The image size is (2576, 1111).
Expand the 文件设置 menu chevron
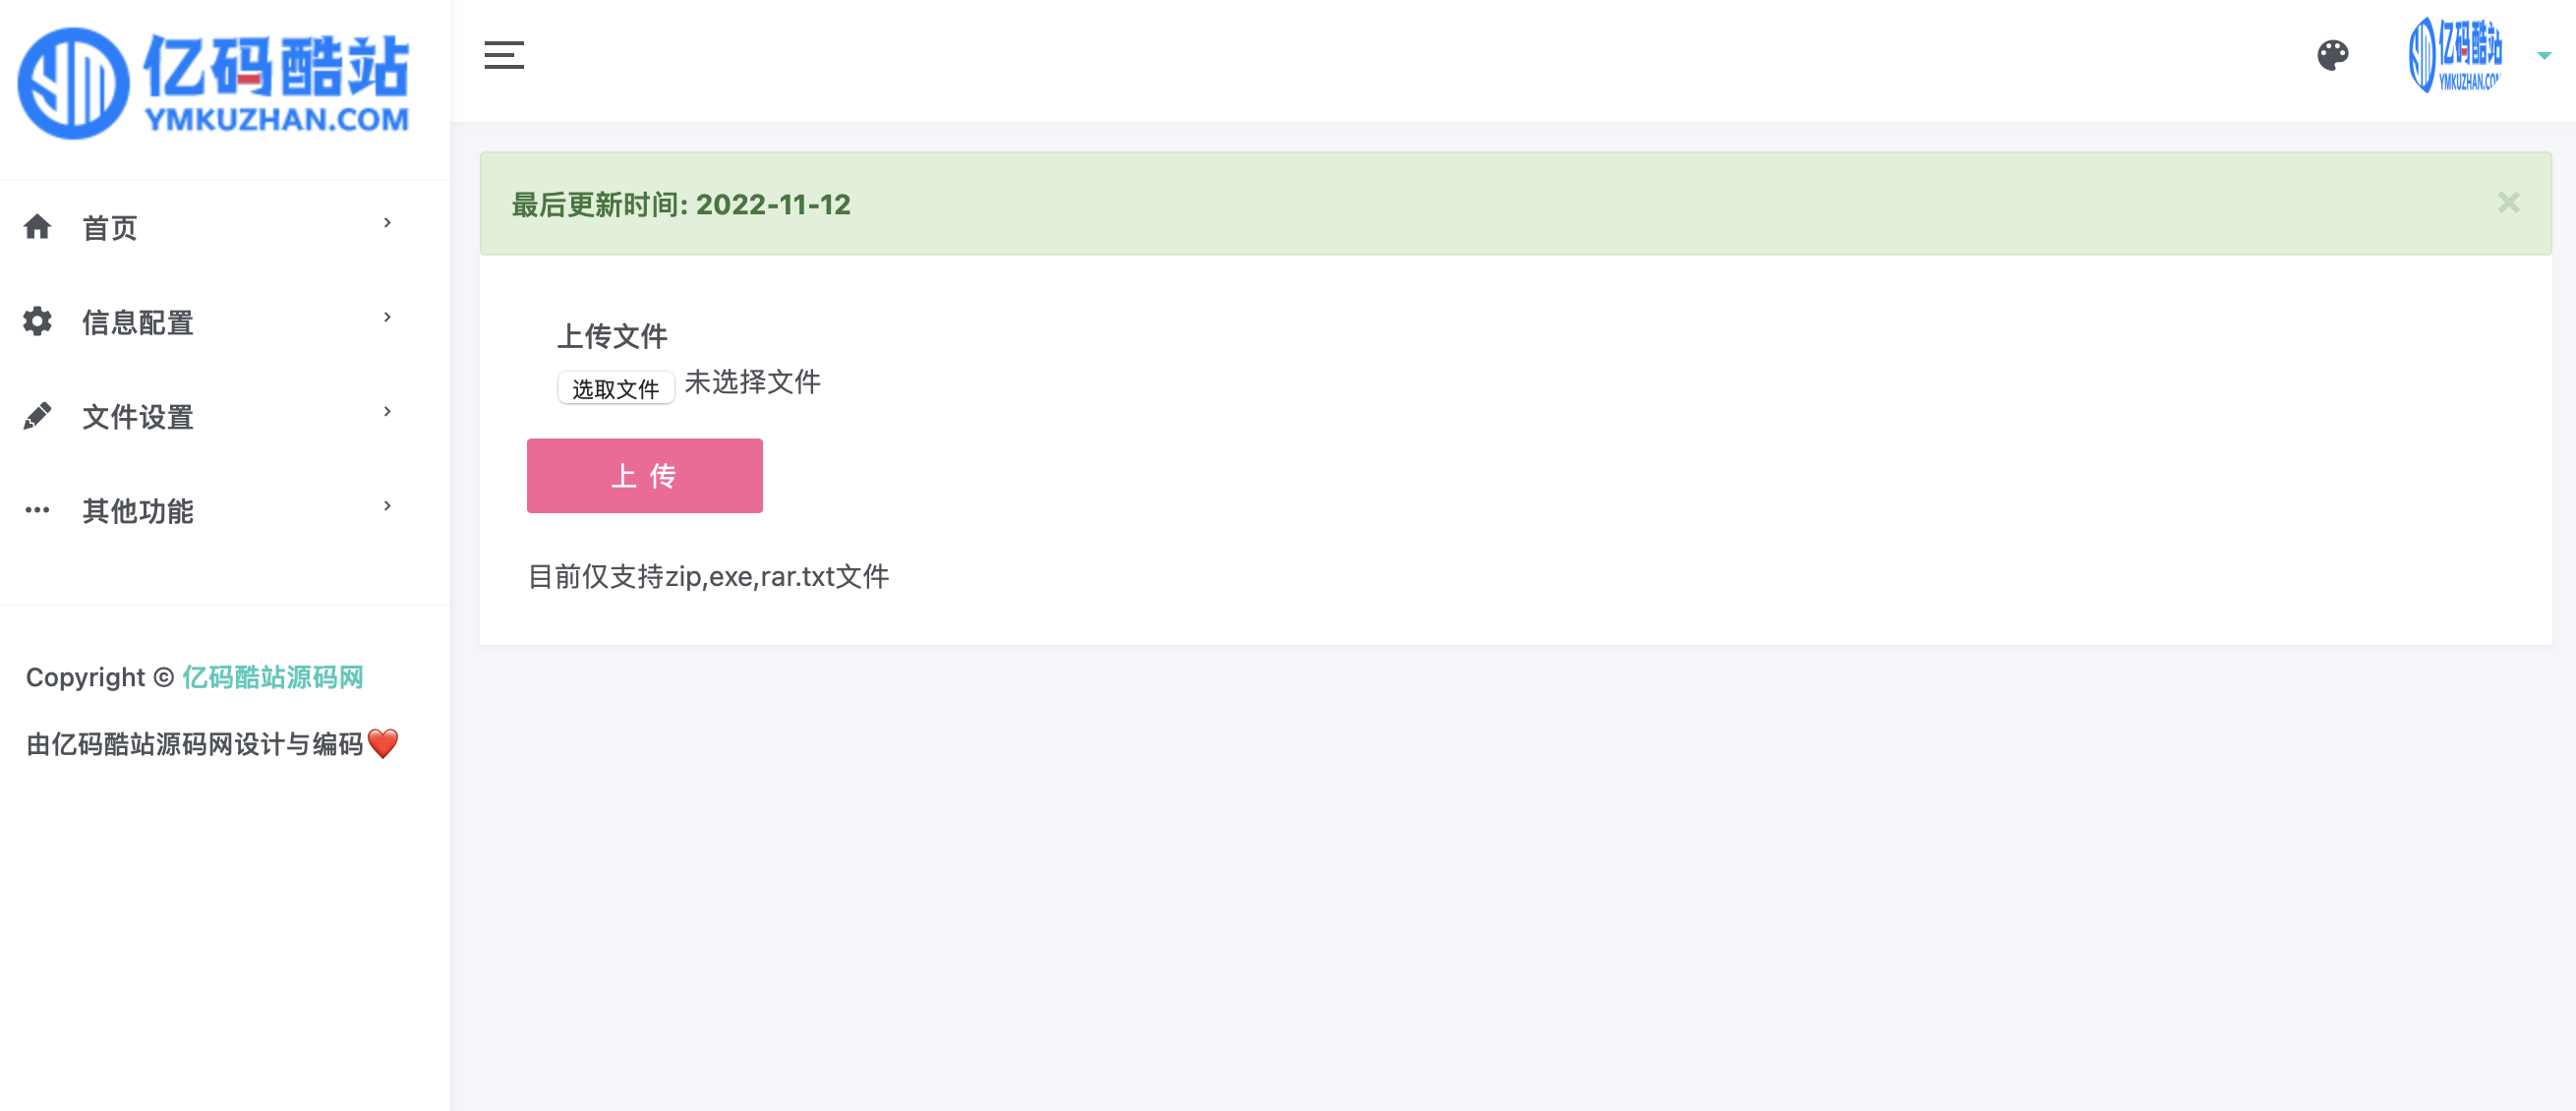(x=387, y=411)
